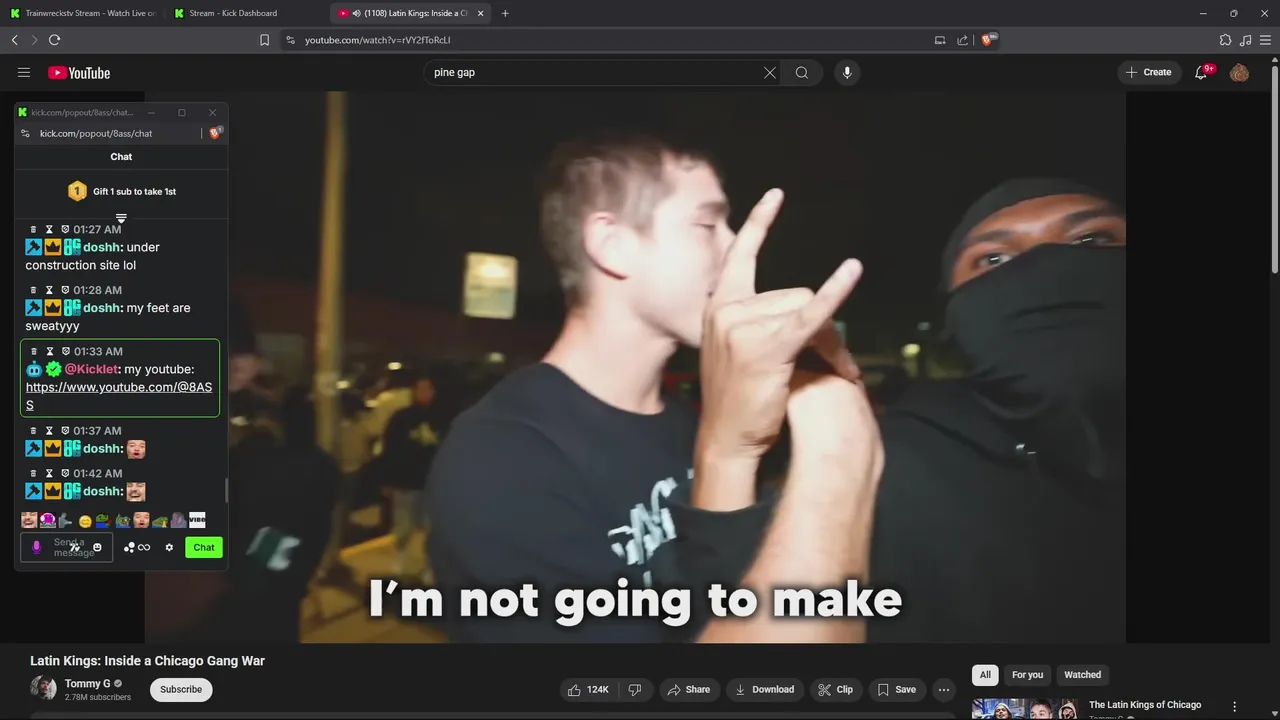Close the Latin Kings YouTube tab
The width and height of the screenshot is (1280, 720).
(481, 13)
